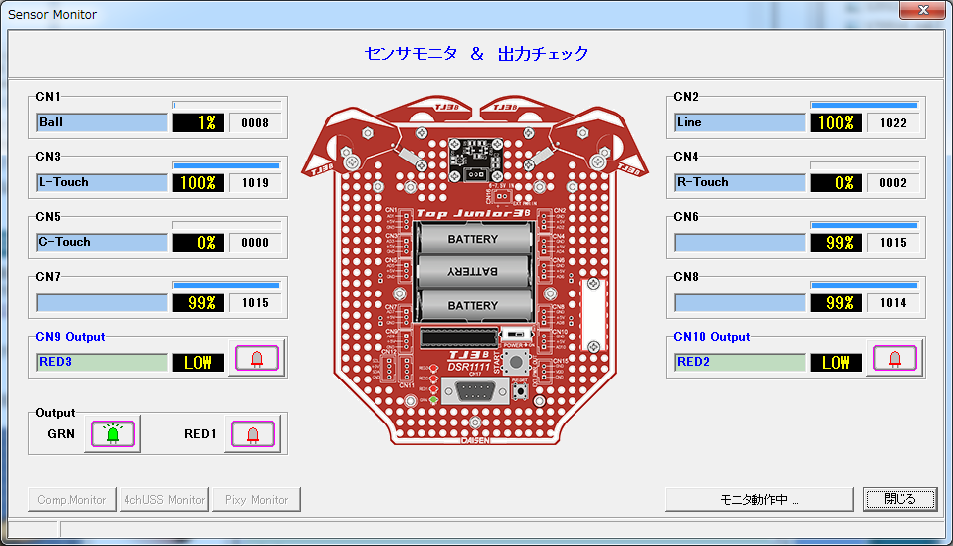The width and height of the screenshot is (953, 546).
Task: Click the right TJ3B motor on the board
Action: [x=599, y=143]
